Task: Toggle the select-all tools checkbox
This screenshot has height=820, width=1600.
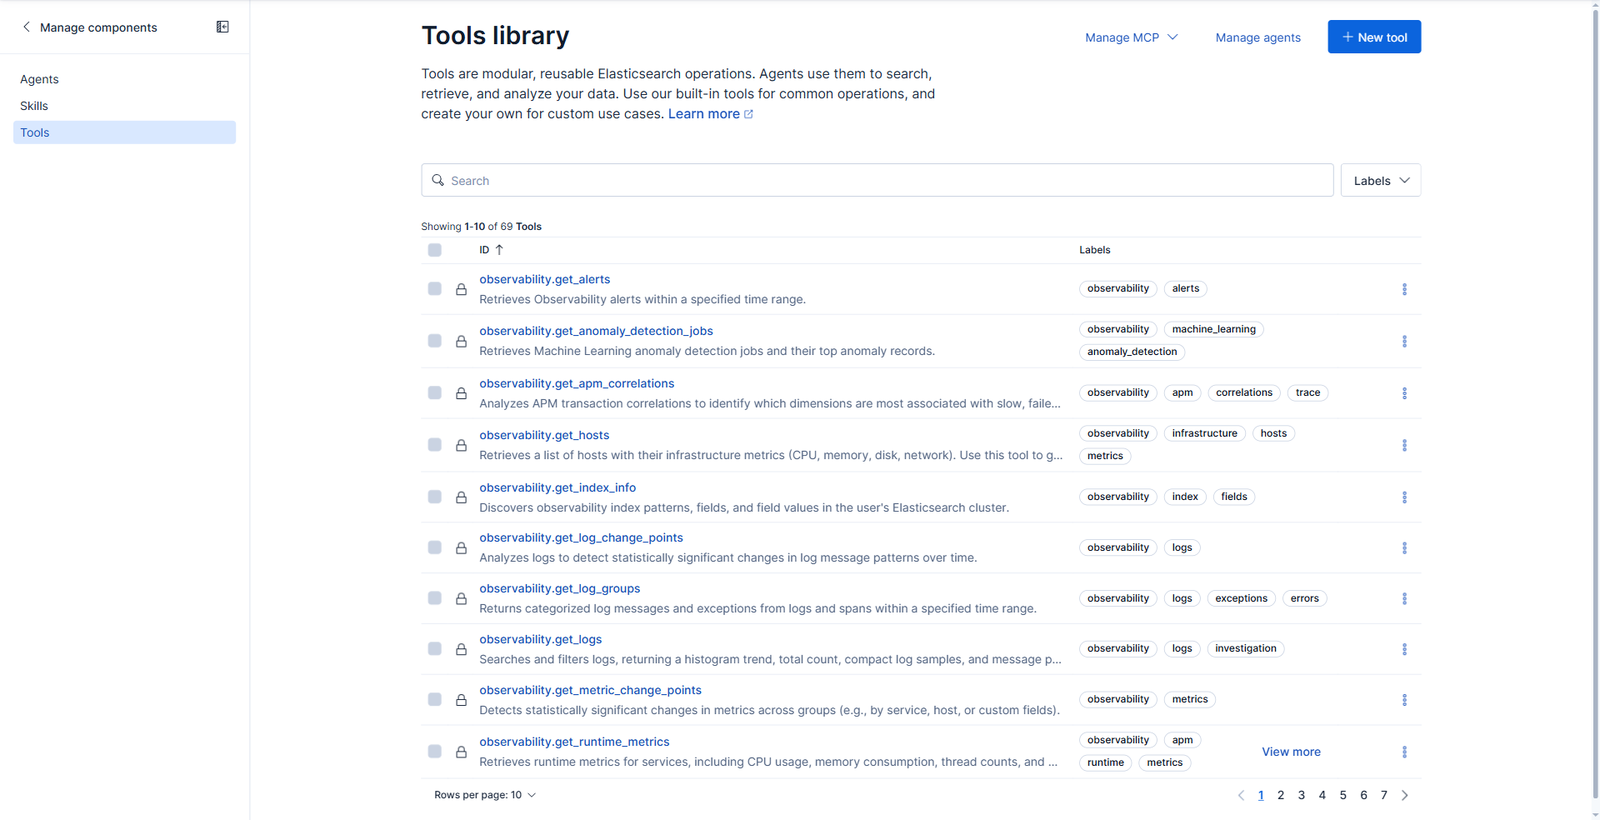Action: pyautogui.click(x=435, y=250)
